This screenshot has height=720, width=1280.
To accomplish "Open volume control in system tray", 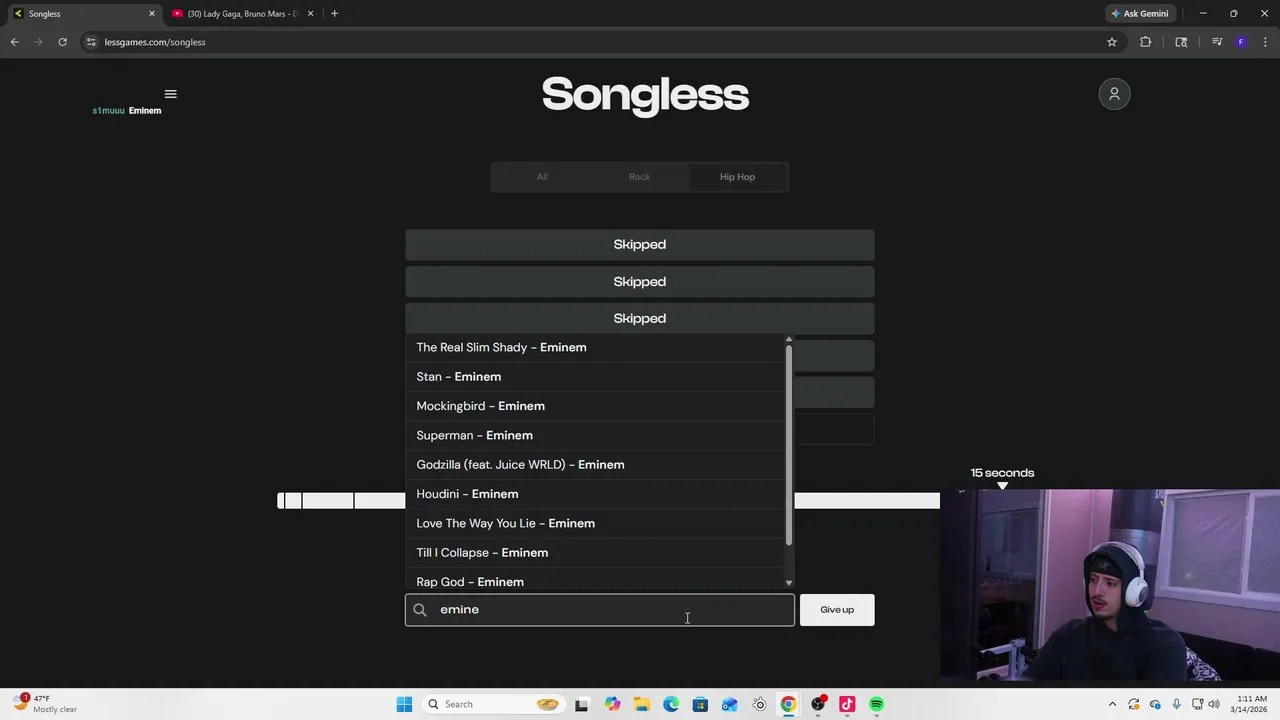I will point(1214,704).
